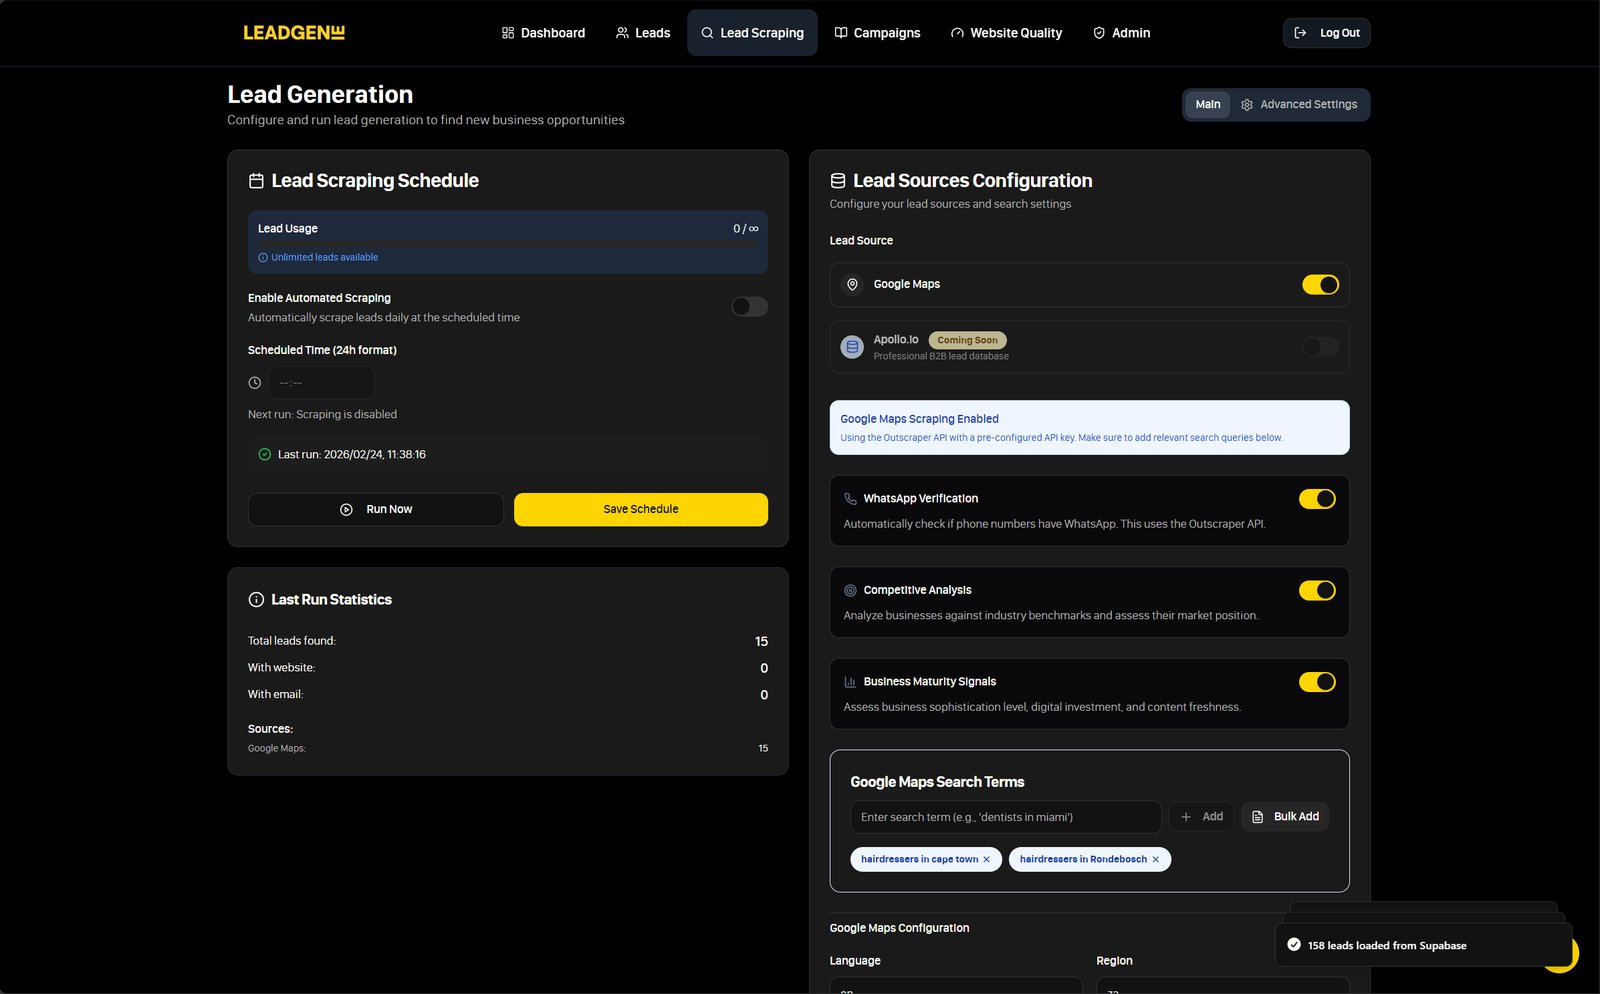
Task: Click the green check icon by Last run
Action: (265, 454)
